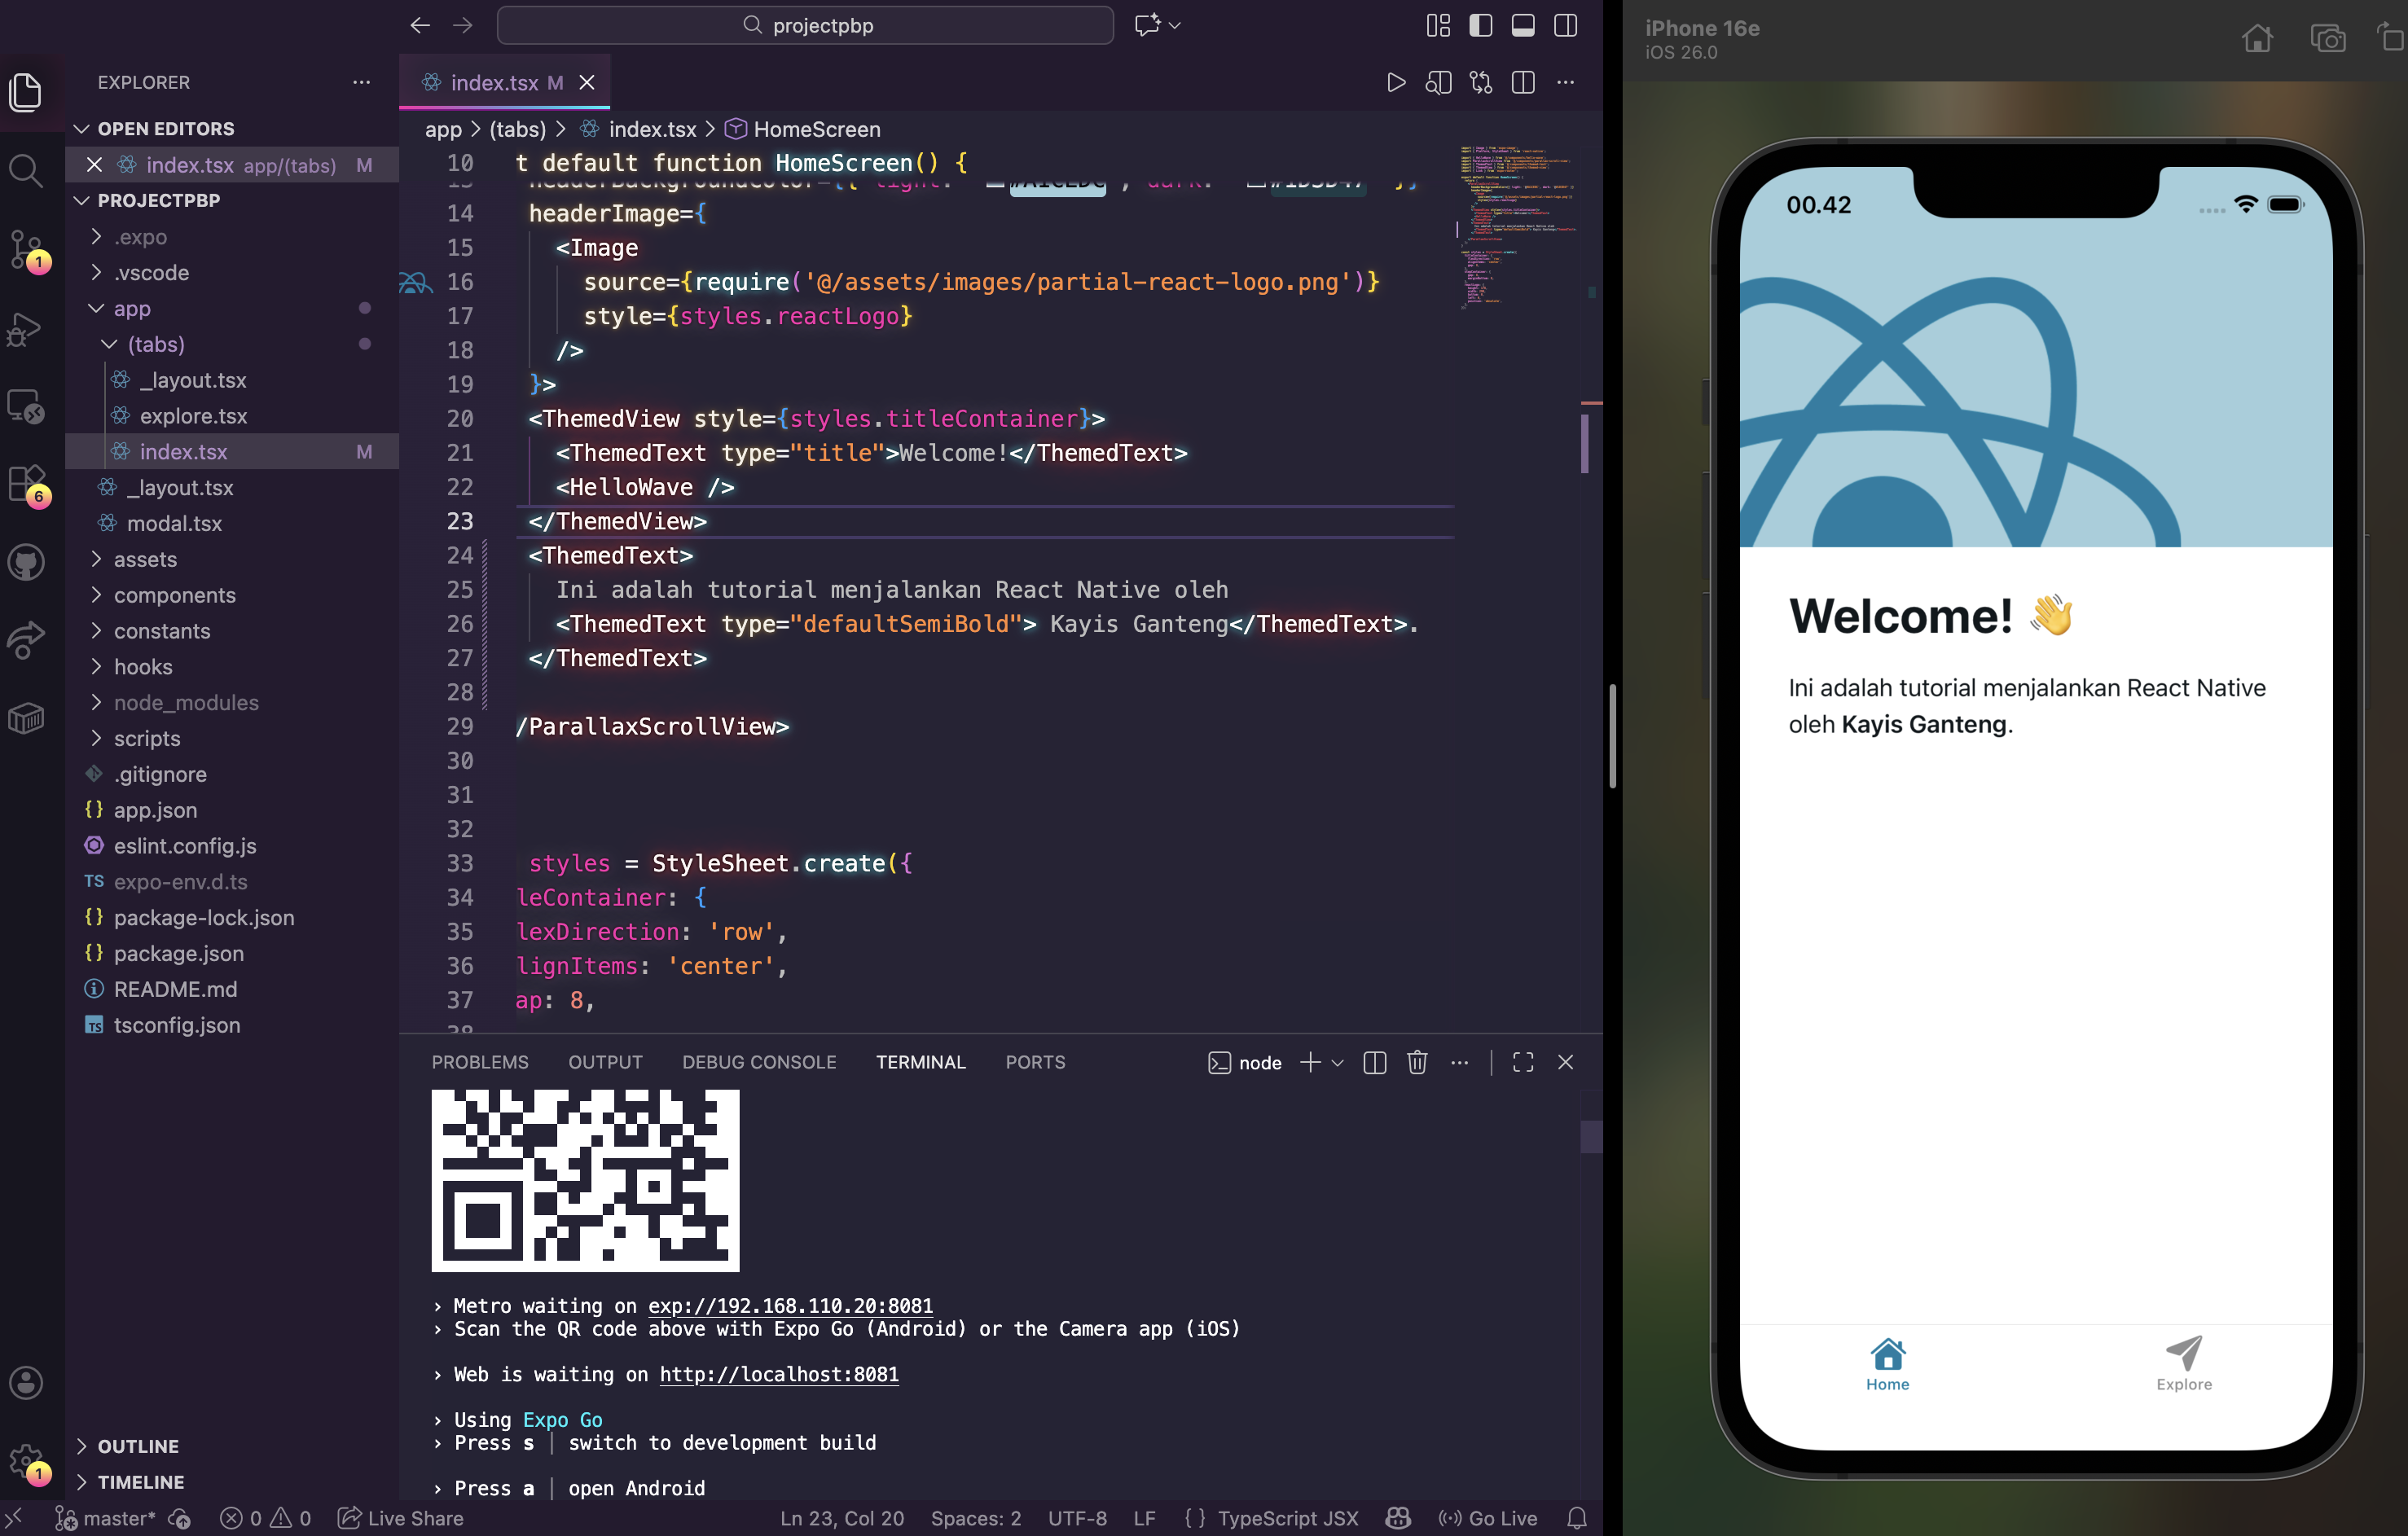Expand the assets folder
2408x1536 pixels.
(145, 559)
